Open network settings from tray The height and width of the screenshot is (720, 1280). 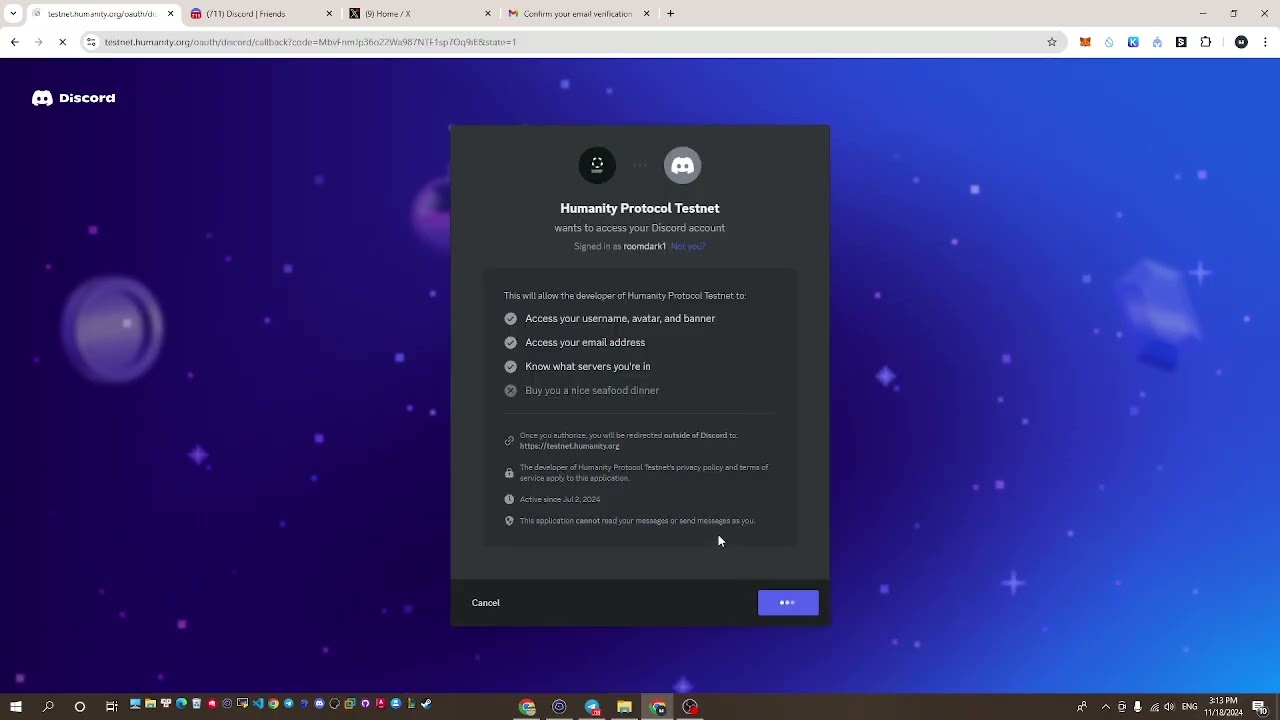(x=1154, y=707)
